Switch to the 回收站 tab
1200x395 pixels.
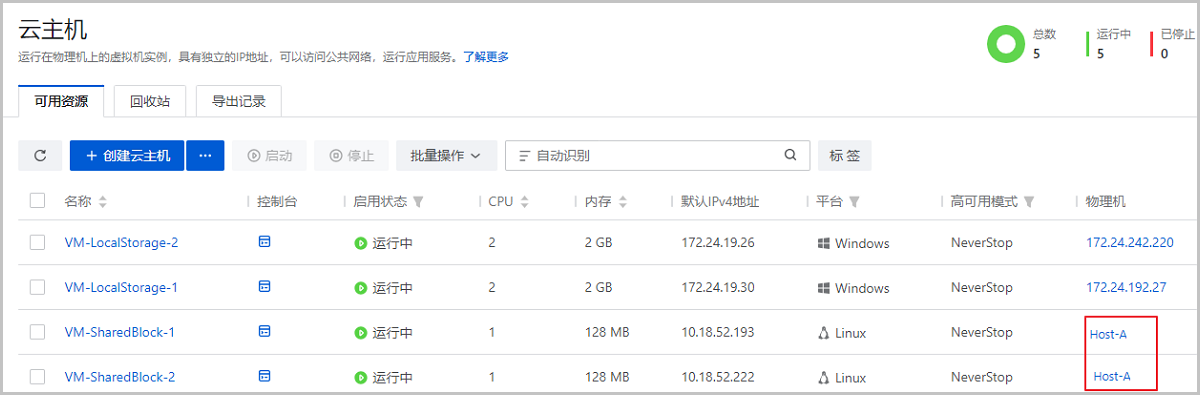[x=149, y=101]
